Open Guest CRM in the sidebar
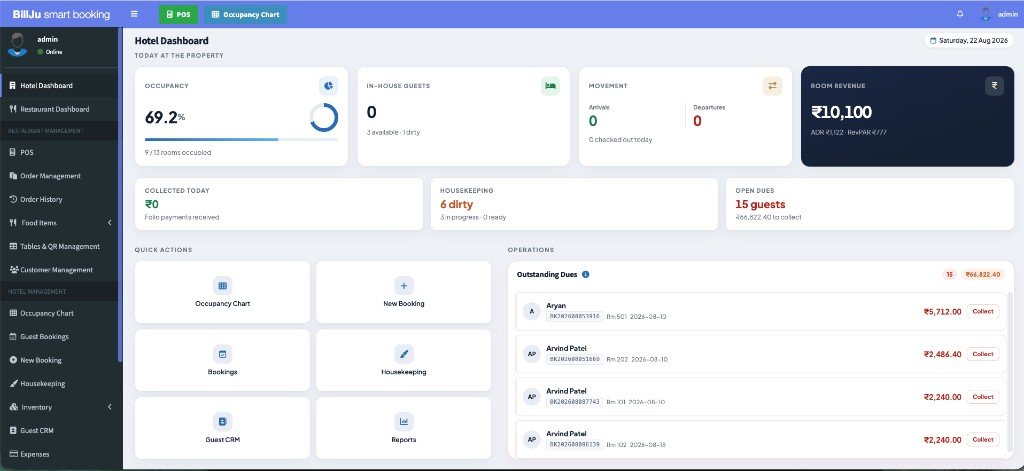1024x471 pixels. tap(60, 430)
